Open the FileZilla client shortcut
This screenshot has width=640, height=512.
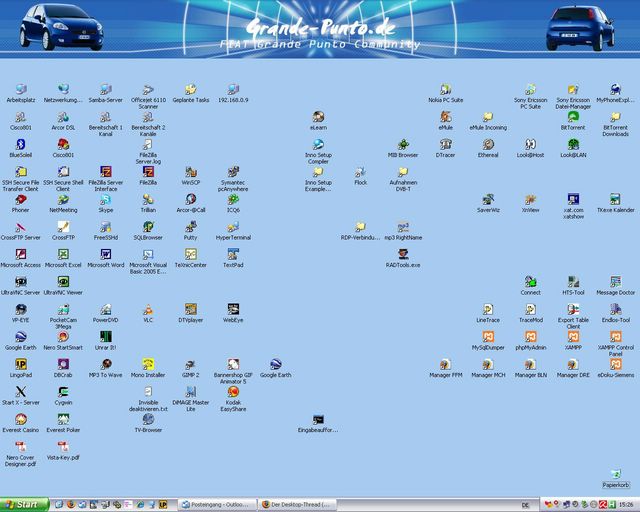(148, 172)
